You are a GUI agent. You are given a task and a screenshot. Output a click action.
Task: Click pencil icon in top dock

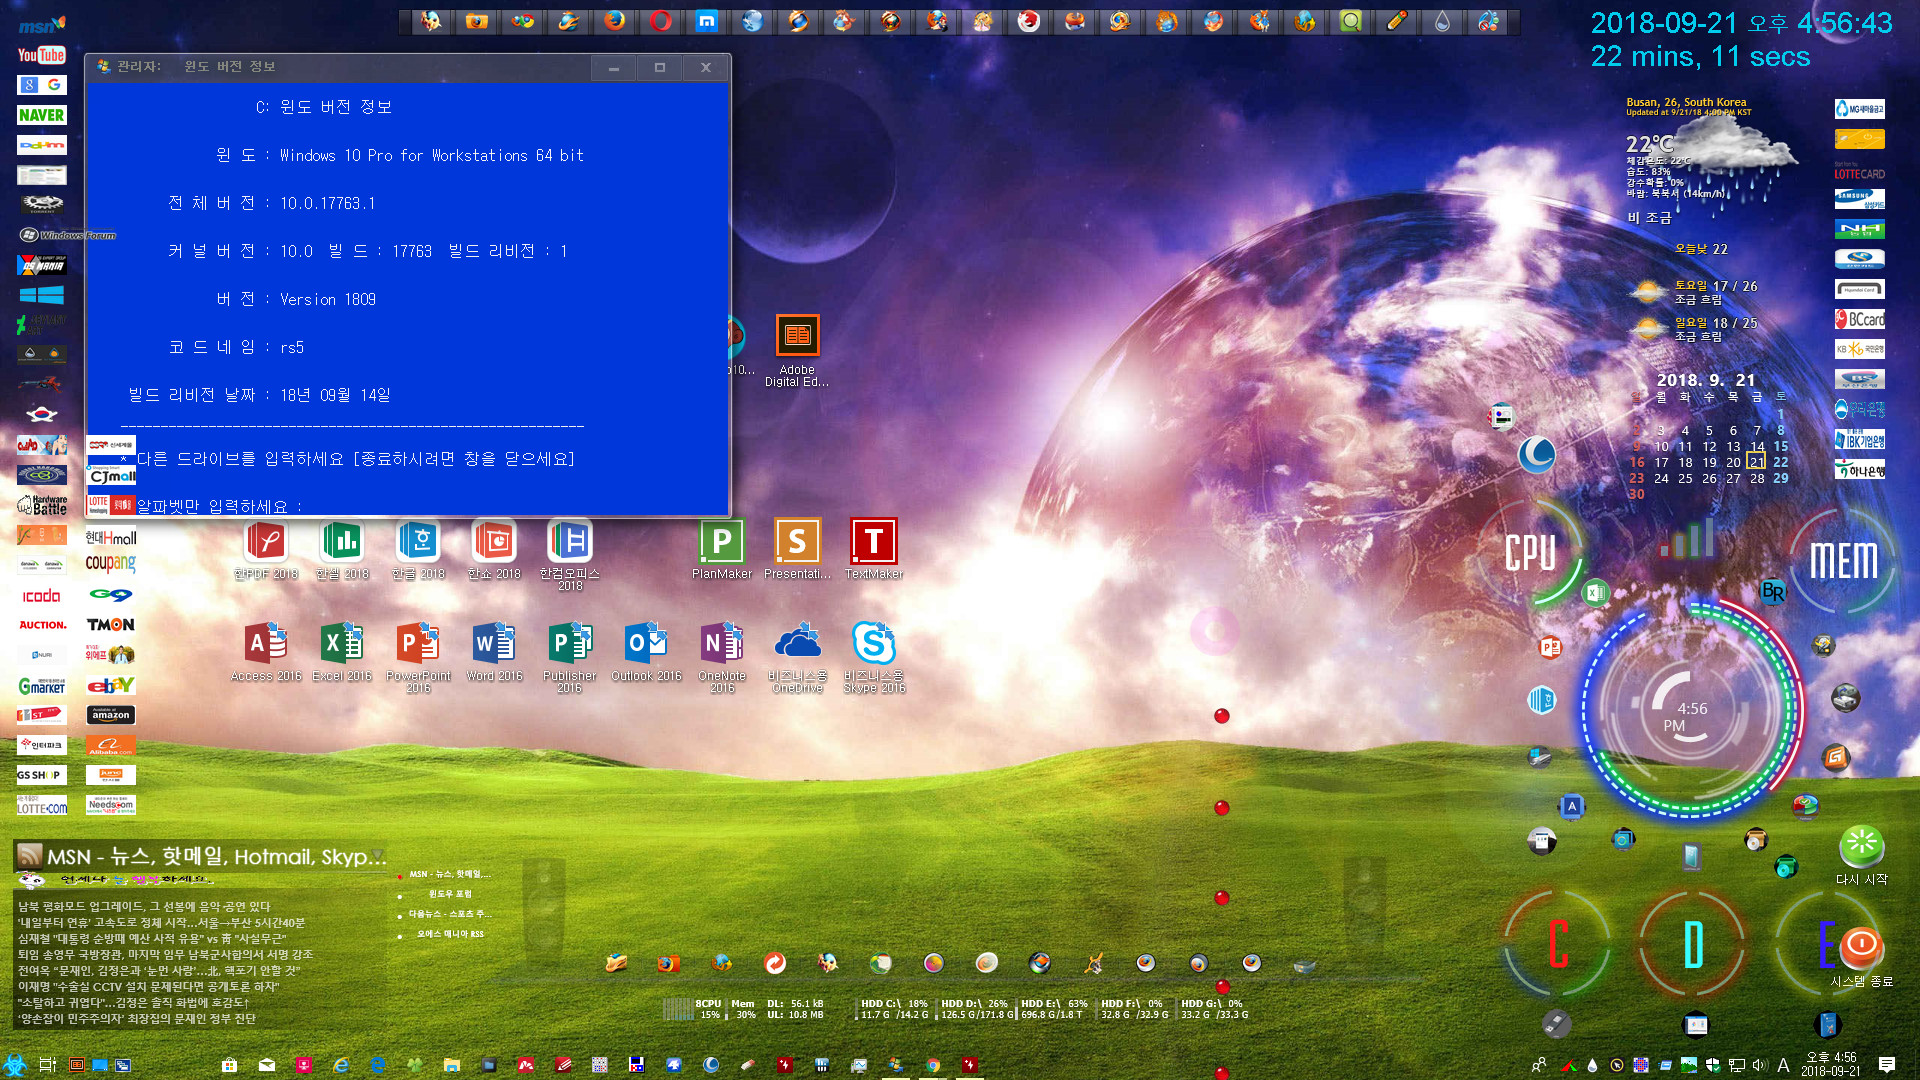[x=1397, y=21]
